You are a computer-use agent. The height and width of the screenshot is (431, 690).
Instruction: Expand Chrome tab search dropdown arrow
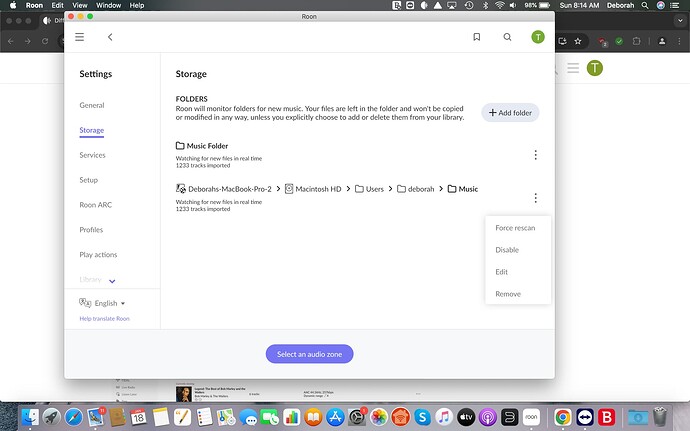pos(680,21)
